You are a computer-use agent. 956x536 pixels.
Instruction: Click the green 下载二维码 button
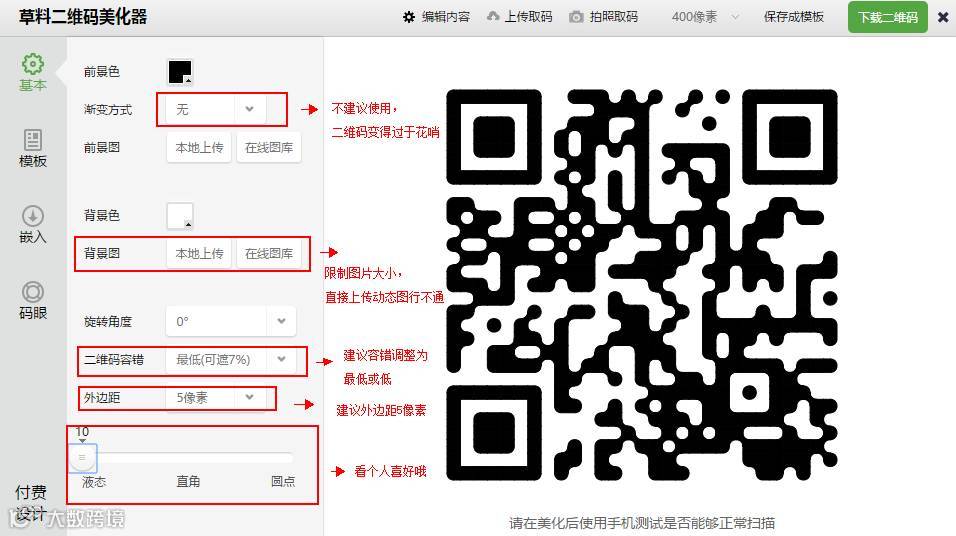point(887,17)
